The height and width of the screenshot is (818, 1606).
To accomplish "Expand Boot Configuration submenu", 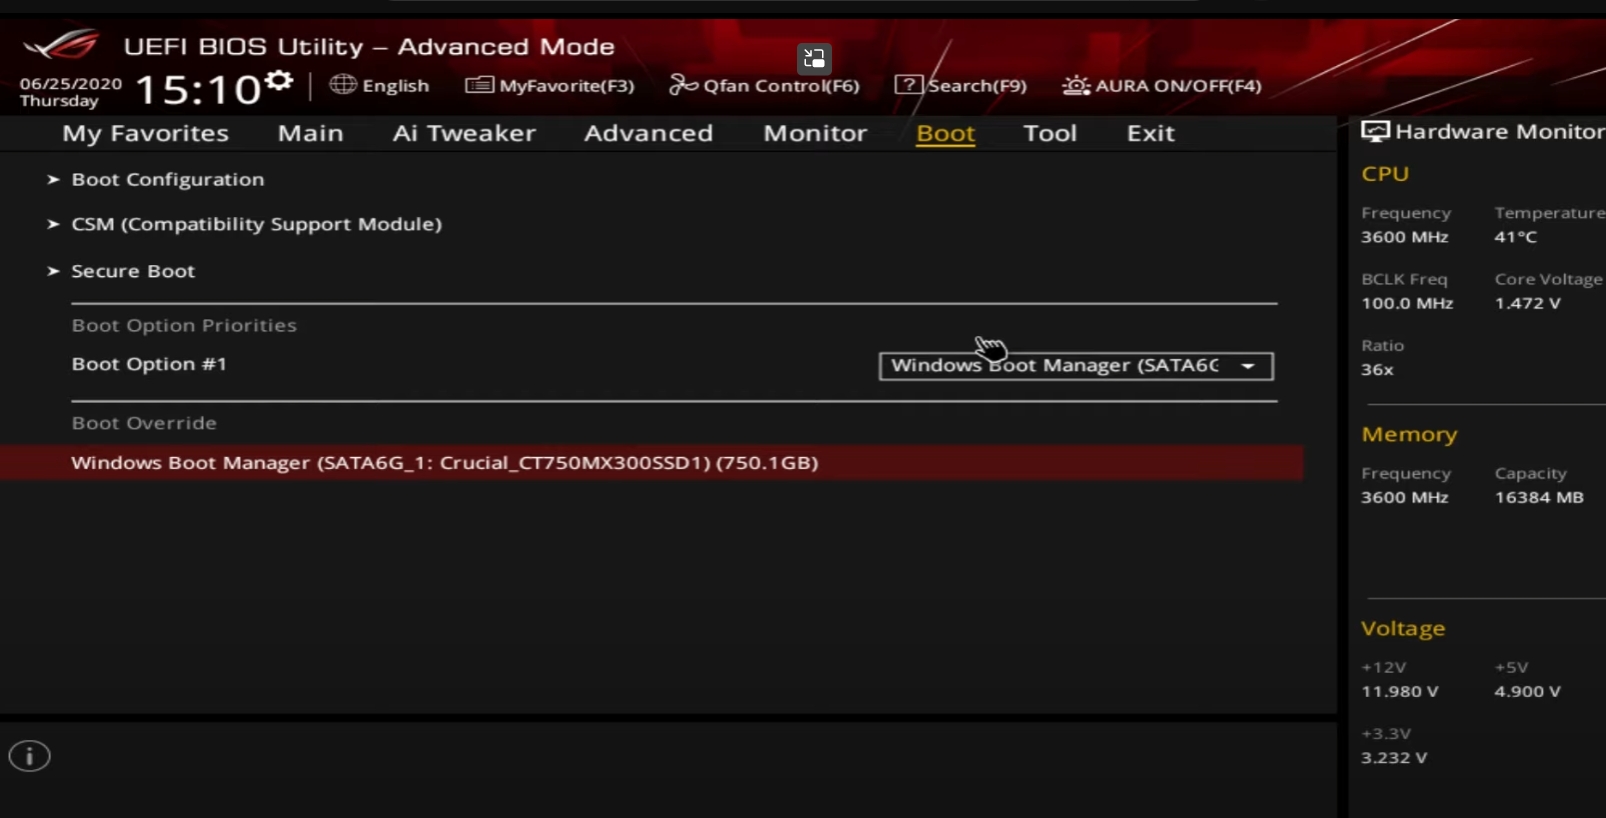I will click(168, 179).
